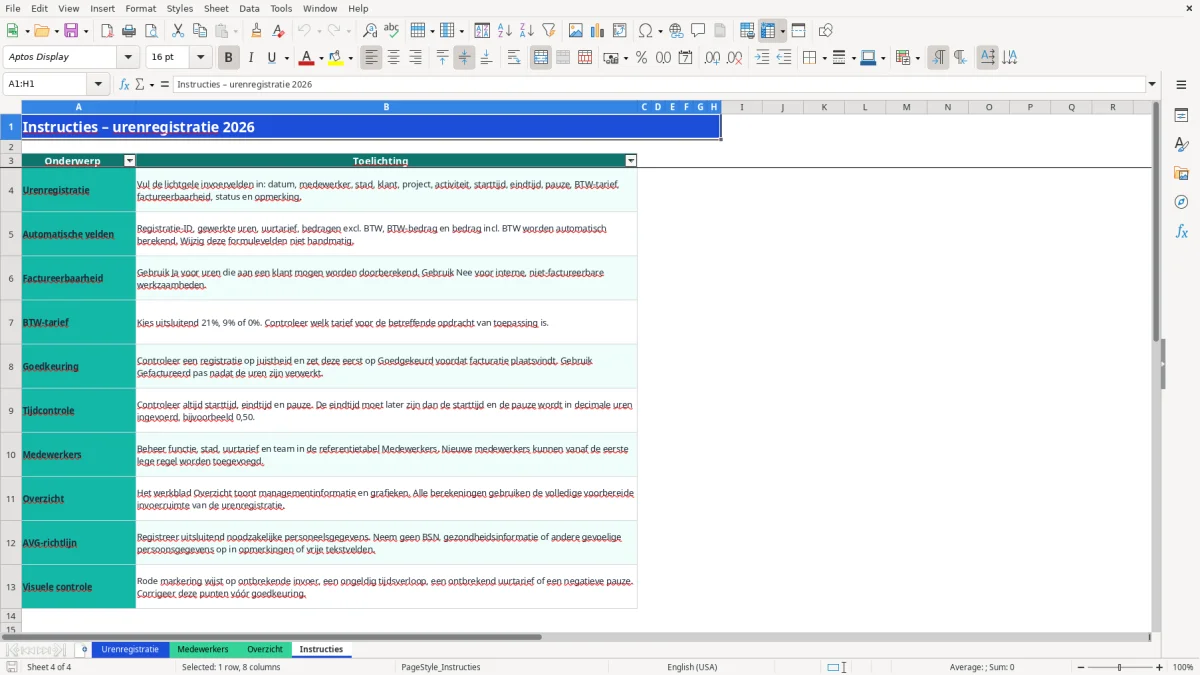Open the Tools menu

(281, 8)
